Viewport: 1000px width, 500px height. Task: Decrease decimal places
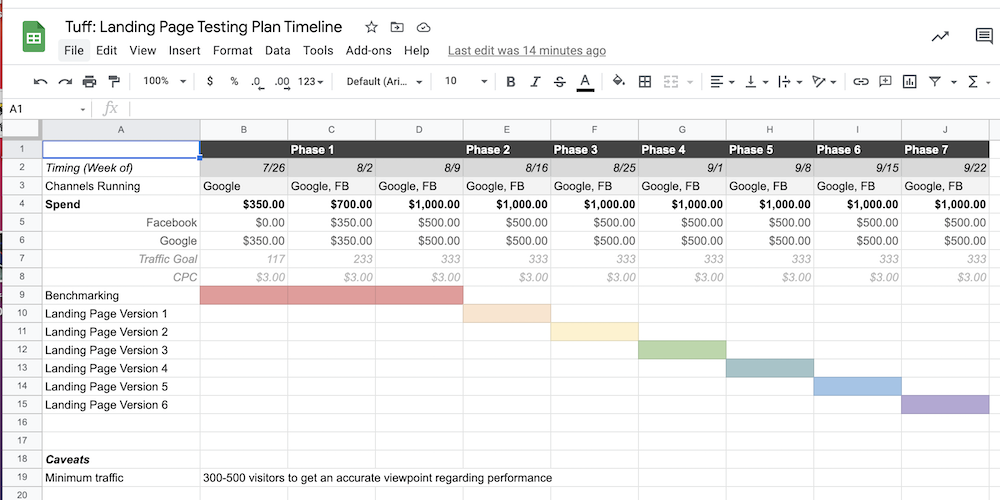point(256,82)
